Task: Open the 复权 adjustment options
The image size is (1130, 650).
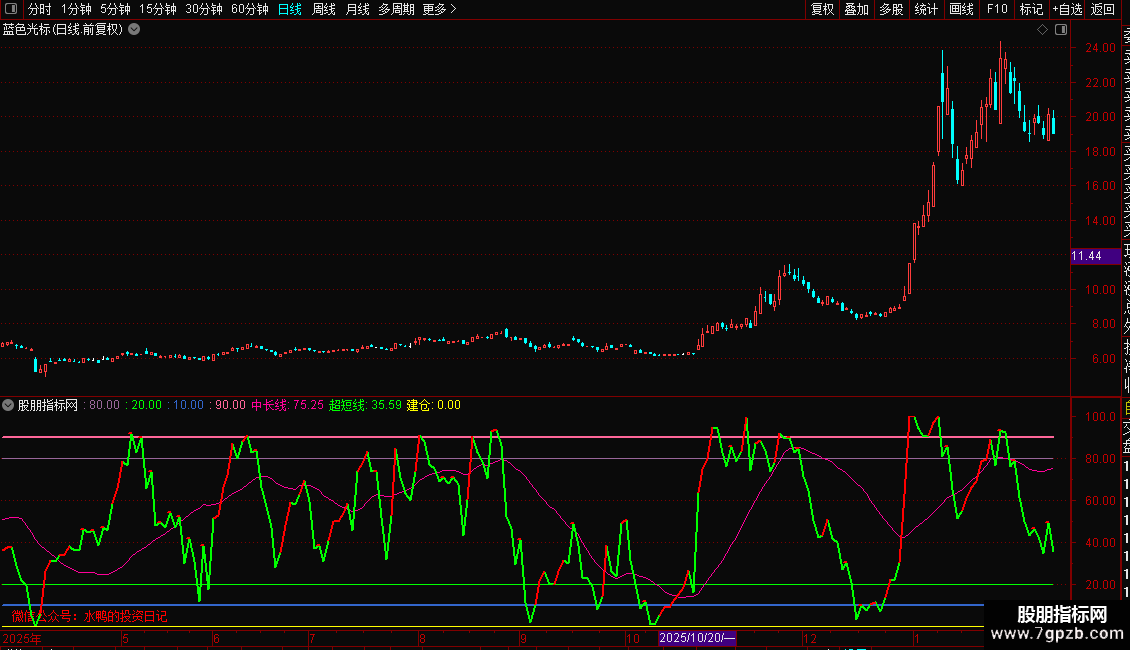Action: 822,9
